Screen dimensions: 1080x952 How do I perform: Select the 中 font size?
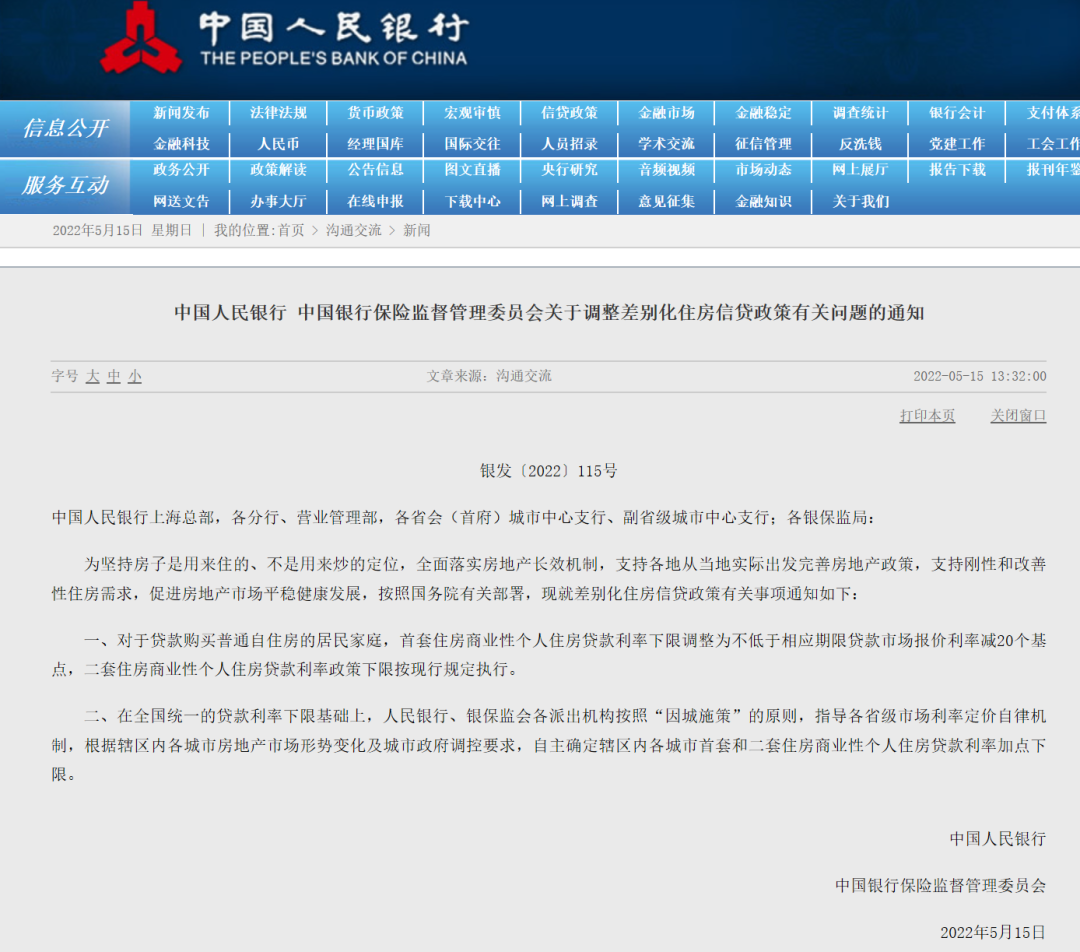[x=113, y=376]
